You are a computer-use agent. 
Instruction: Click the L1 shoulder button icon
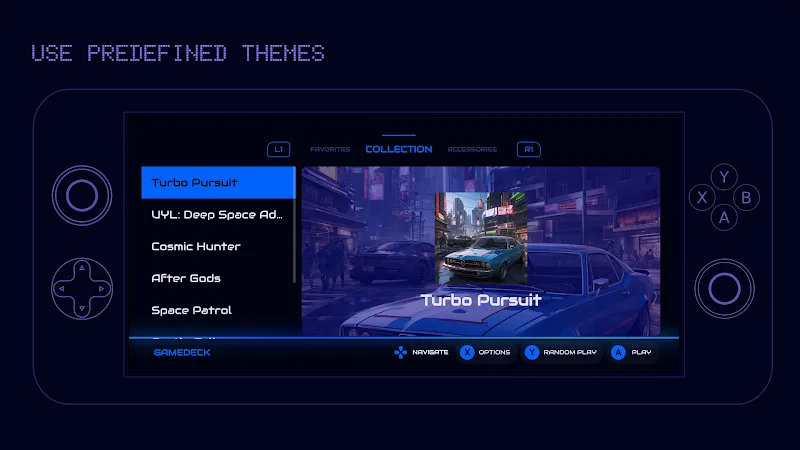coord(279,149)
